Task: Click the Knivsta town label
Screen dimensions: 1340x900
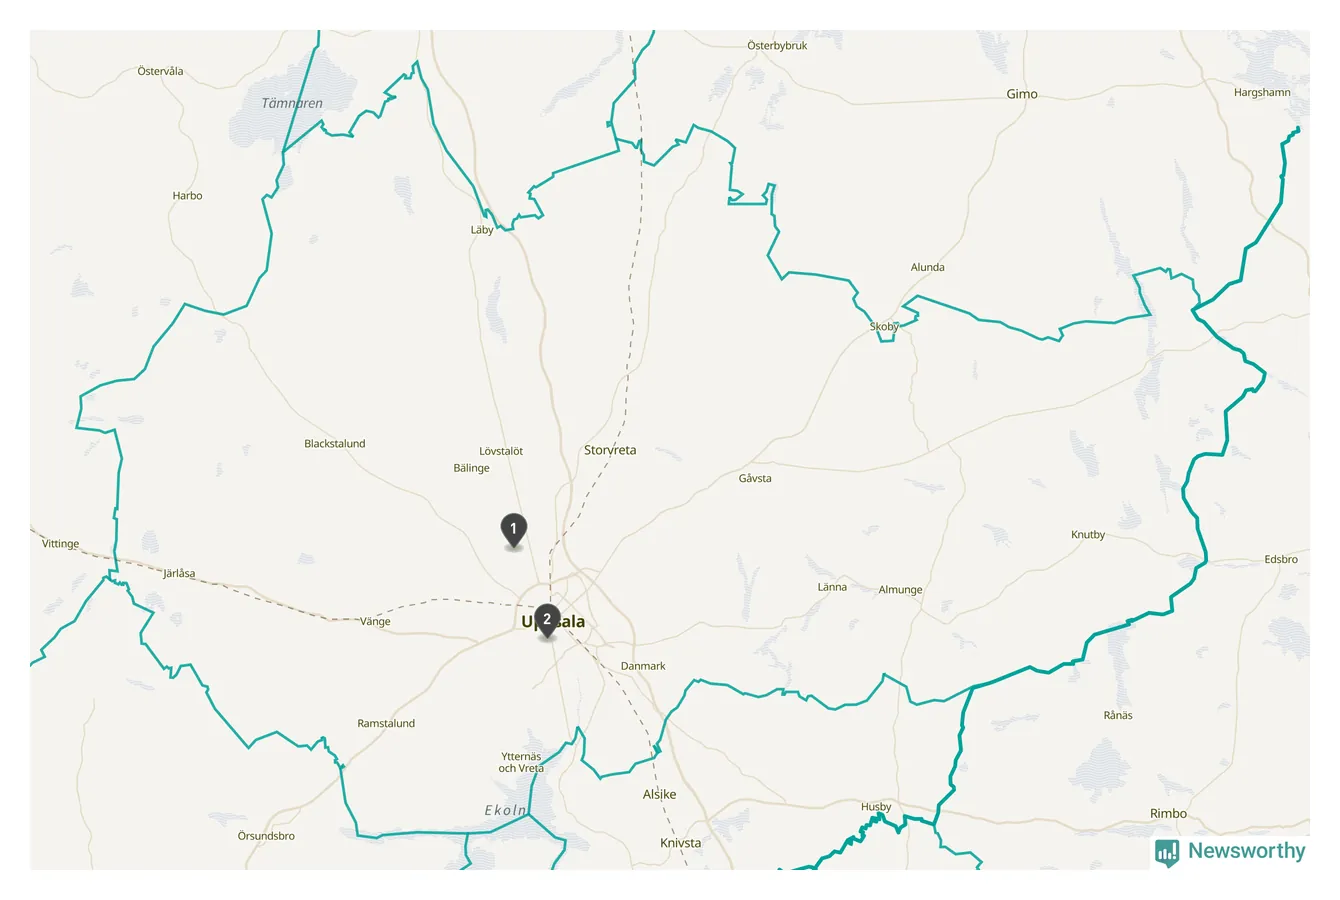Action: pos(681,843)
